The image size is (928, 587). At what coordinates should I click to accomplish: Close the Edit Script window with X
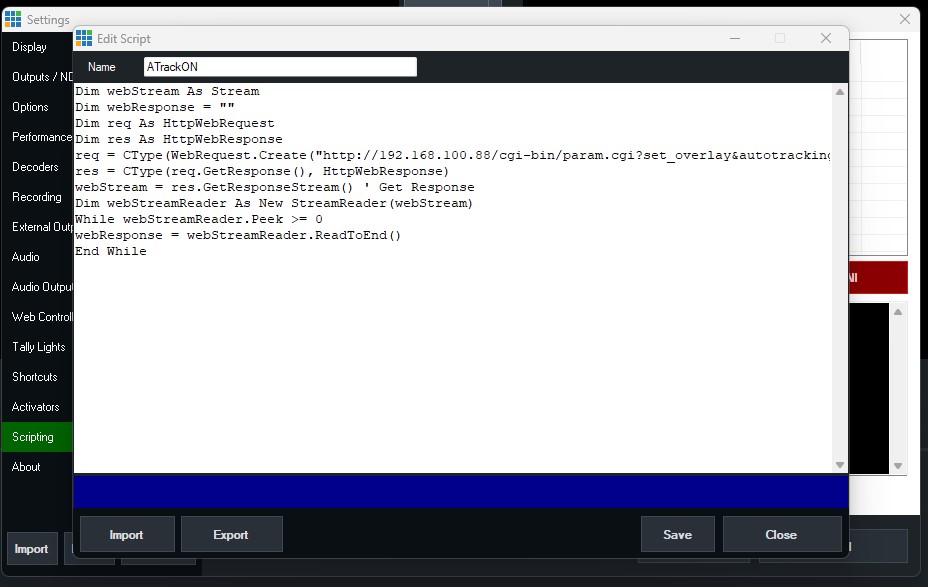click(826, 38)
